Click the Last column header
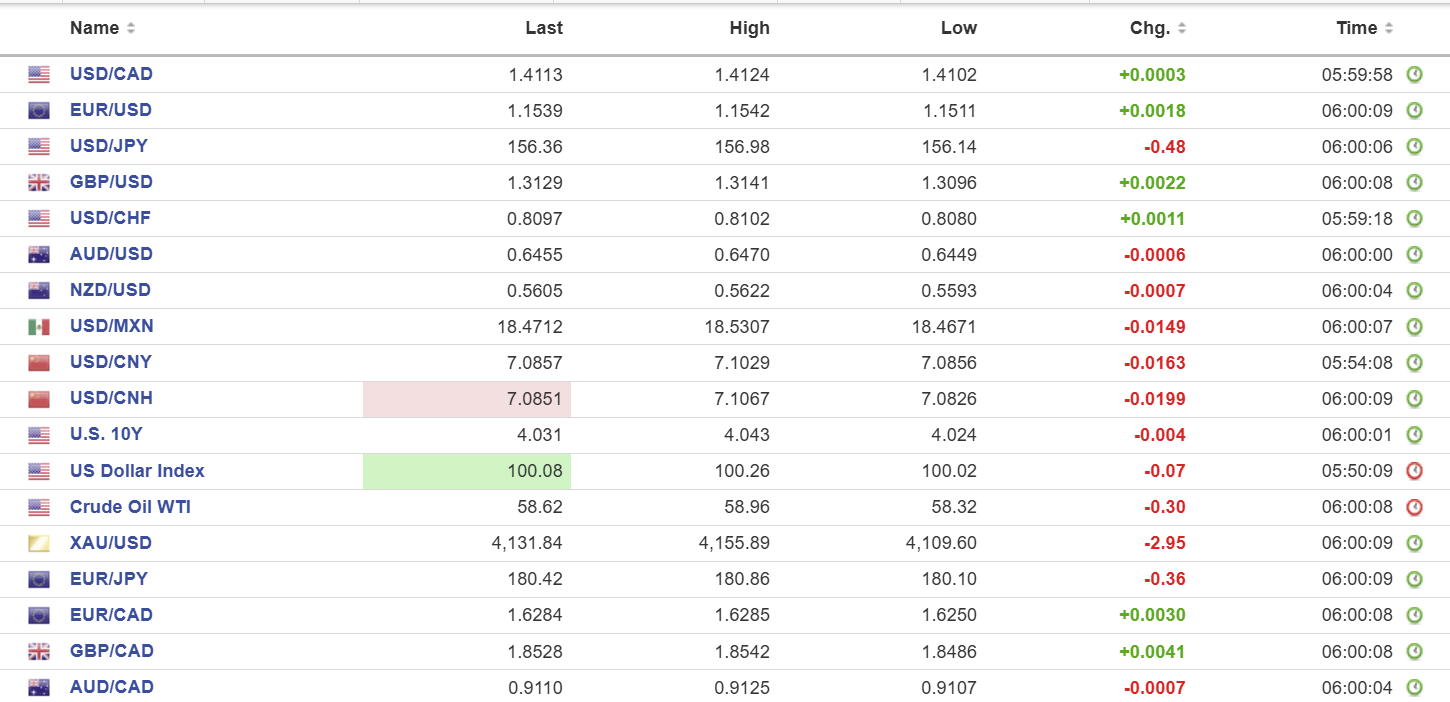Viewport: 1450px width, 702px height. (x=543, y=28)
